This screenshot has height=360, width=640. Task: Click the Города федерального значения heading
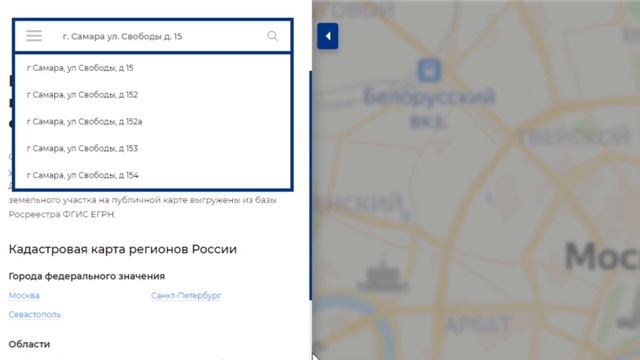(87, 276)
